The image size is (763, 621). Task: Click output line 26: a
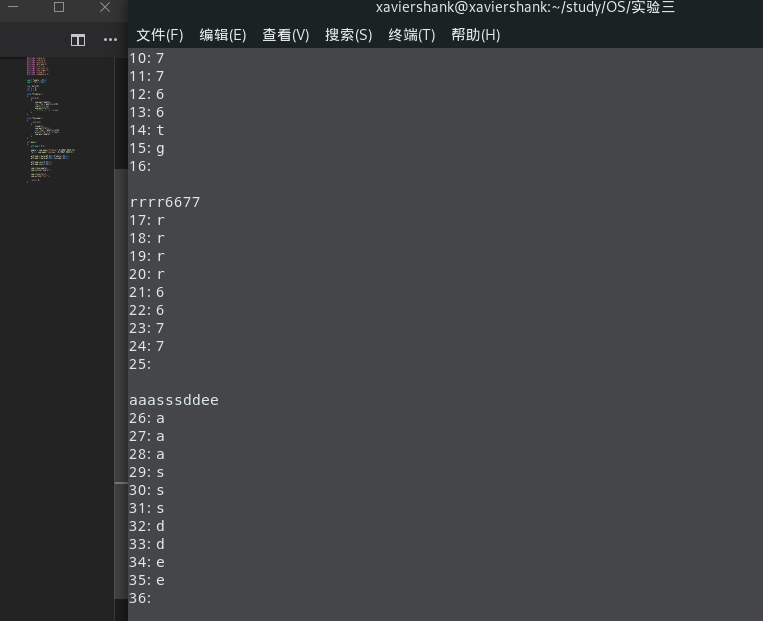(146, 419)
